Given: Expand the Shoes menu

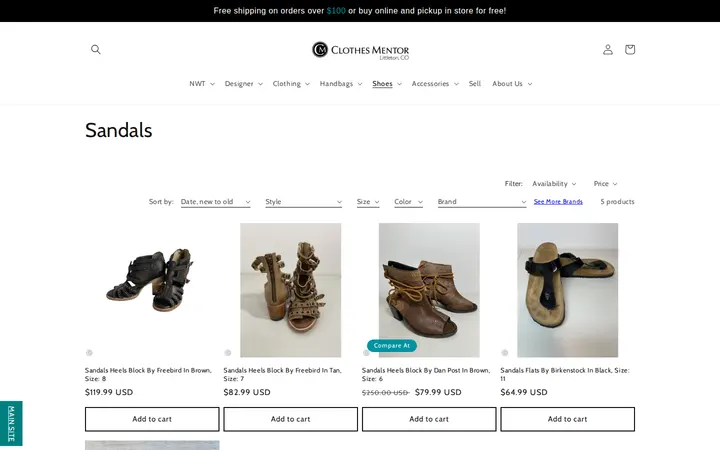Looking at the screenshot, I should 387,84.
